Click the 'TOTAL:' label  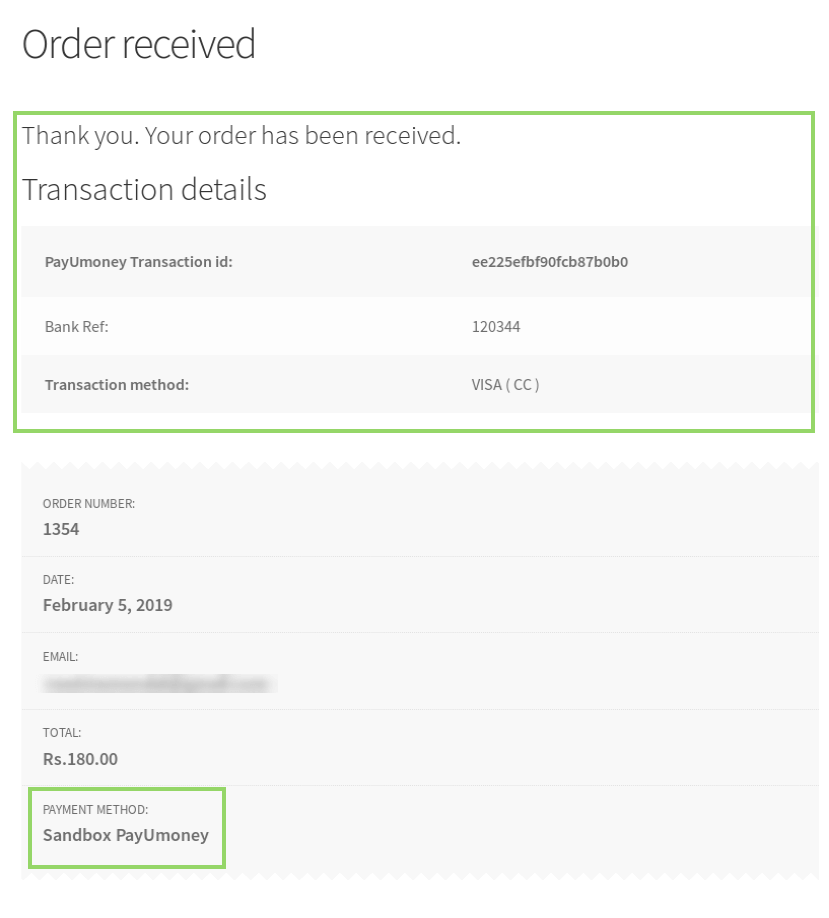(62, 733)
